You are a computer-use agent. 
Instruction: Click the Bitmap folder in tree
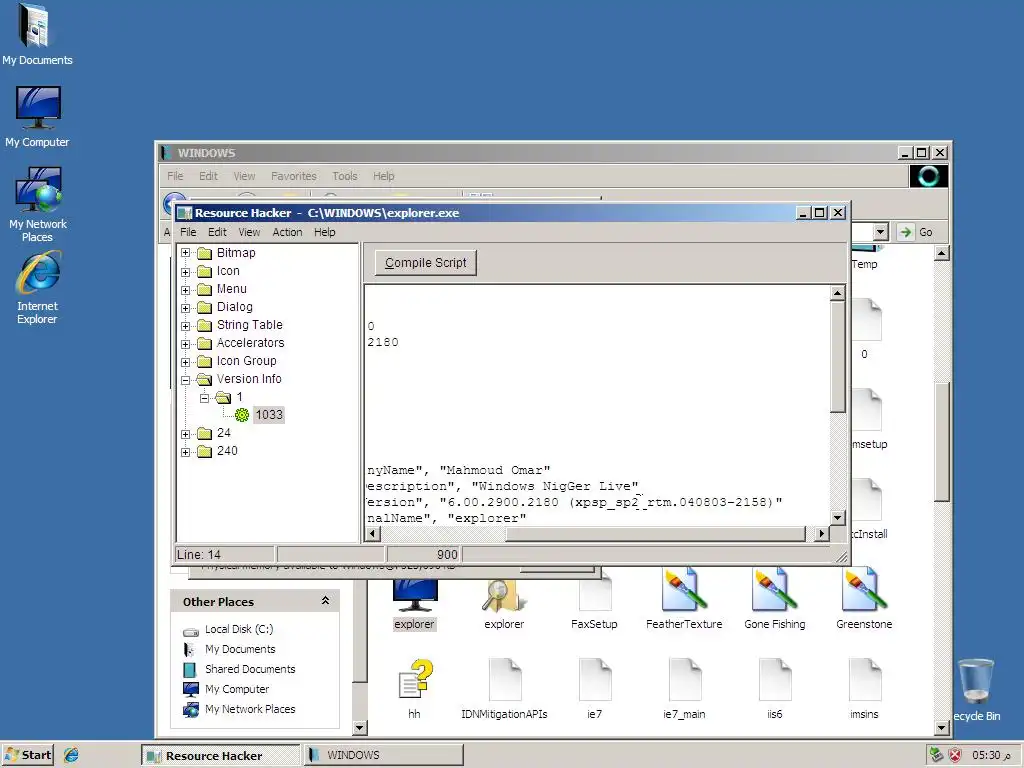click(x=227, y=253)
